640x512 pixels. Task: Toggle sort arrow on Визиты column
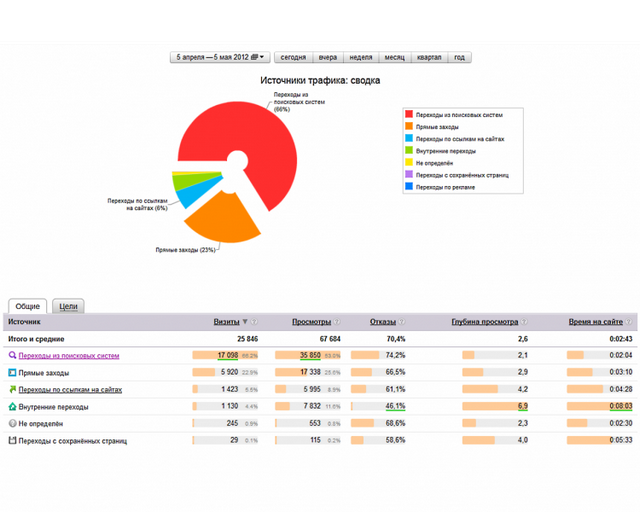tap(245, 322)
